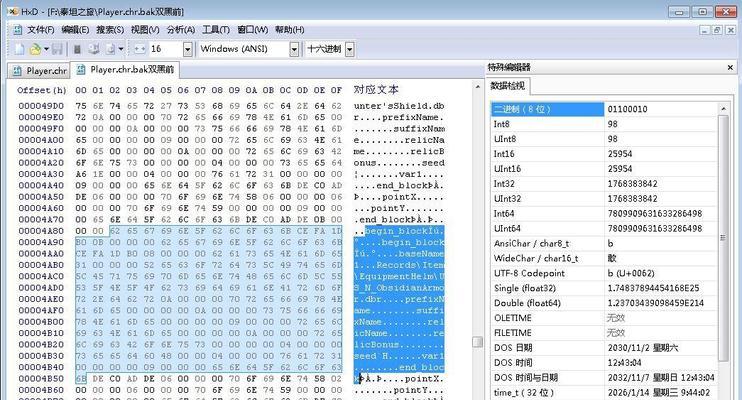The height and width of the screenshot is (400, 742).
Task: Switch to the Player.chr tab
Action: [41, 71]
